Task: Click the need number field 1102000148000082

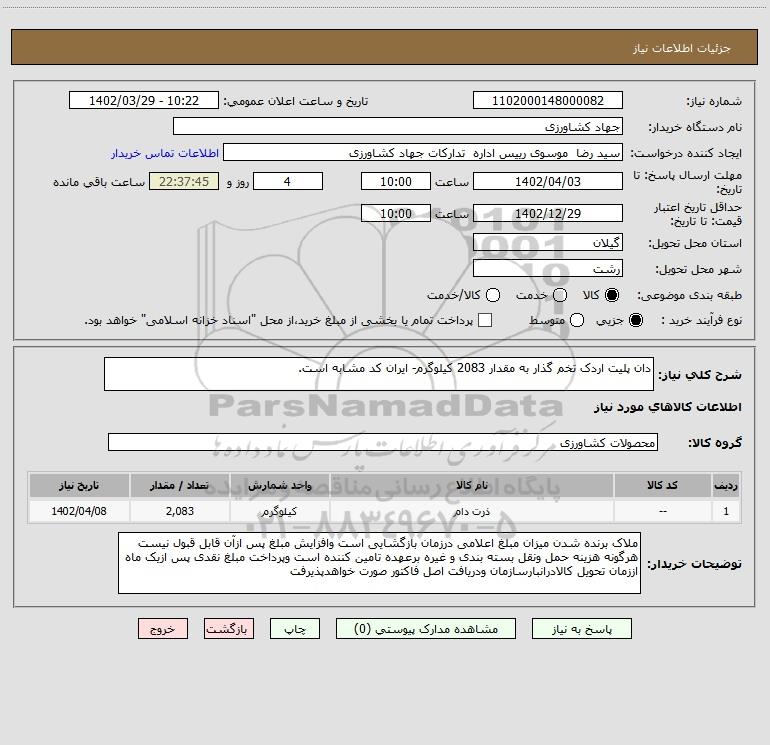Action: point(548,101)
